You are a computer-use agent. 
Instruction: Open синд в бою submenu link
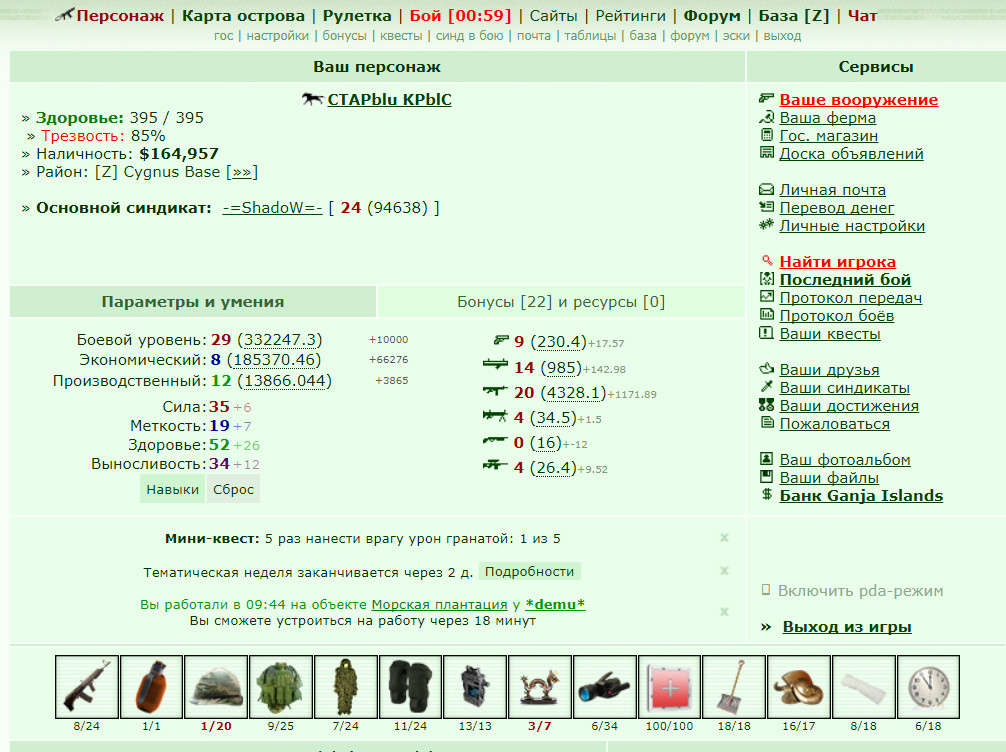(x=470, y=36)
